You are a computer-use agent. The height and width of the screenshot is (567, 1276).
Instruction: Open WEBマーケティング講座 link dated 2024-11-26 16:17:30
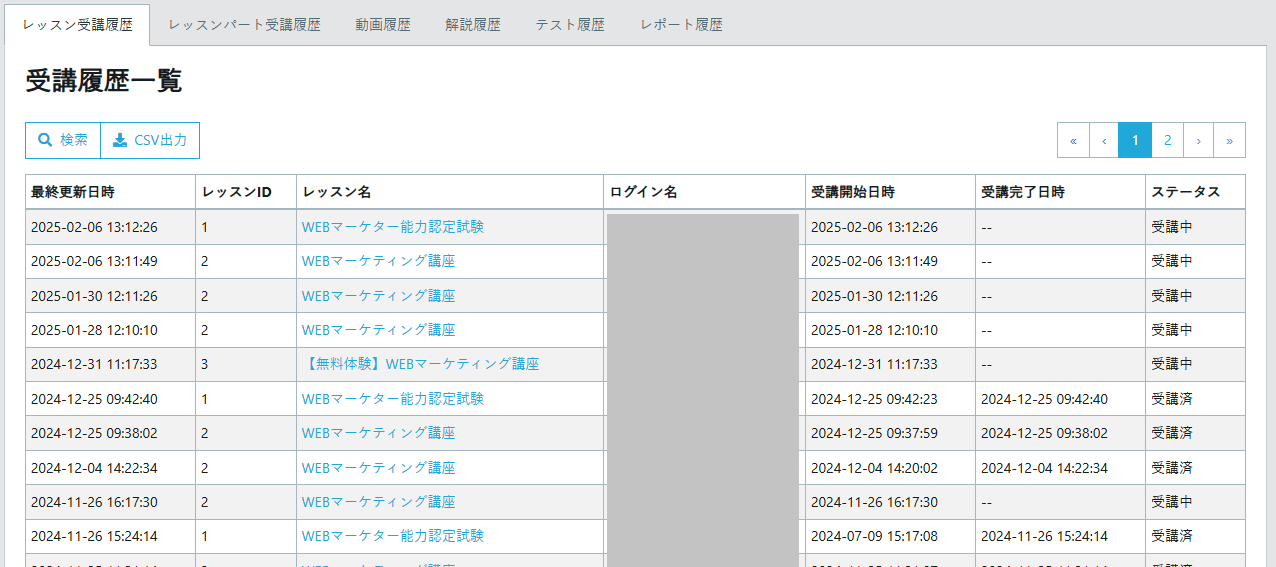tap(379, 502)
